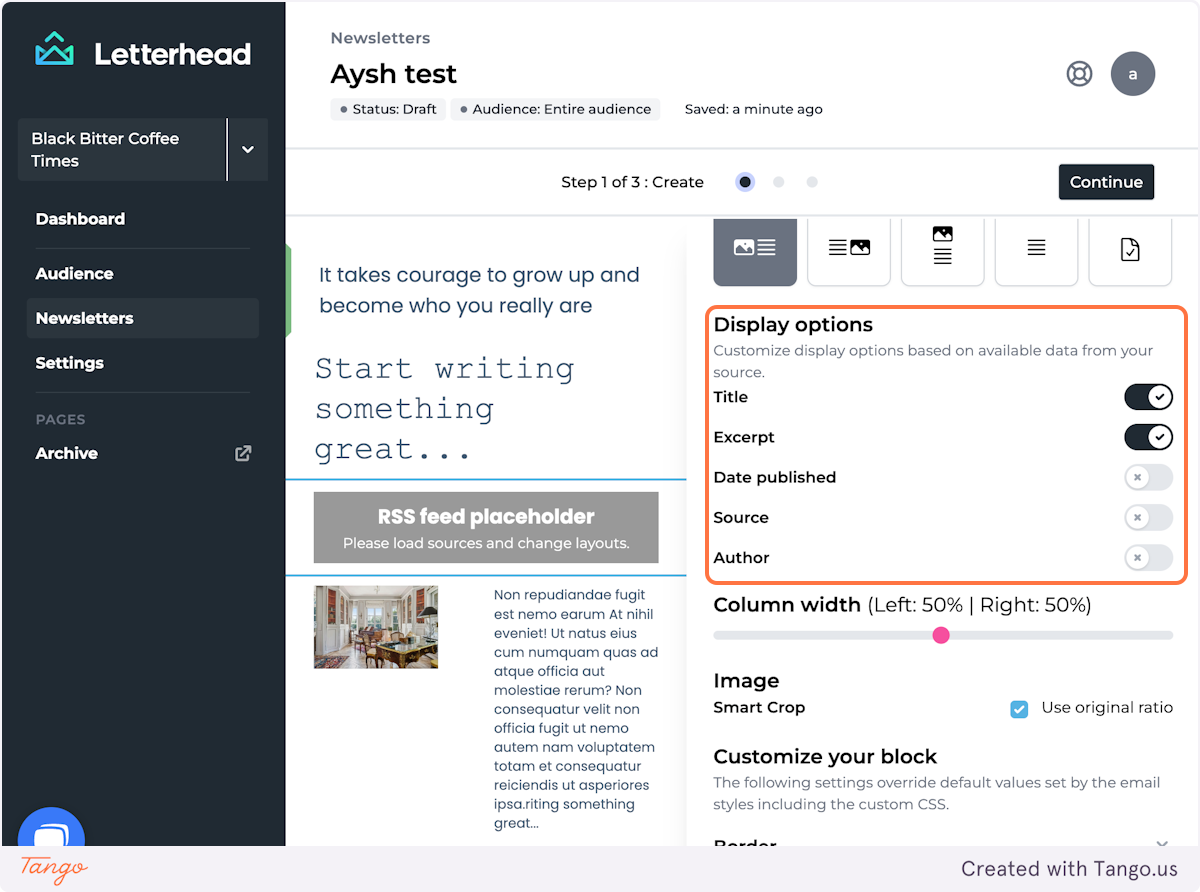This screenshot has height=892, width=1200.
Task: Click 'Saved: a minute ago' text
Action: (754, 109)
